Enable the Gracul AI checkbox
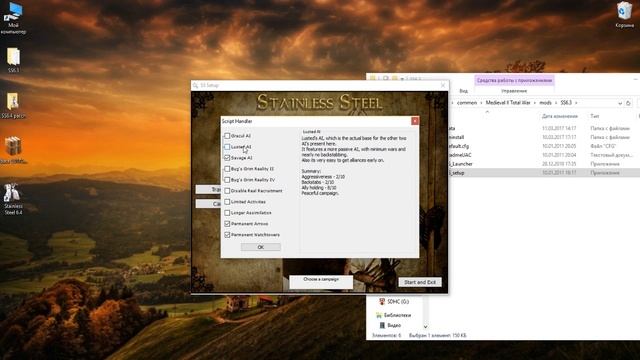 227,136
